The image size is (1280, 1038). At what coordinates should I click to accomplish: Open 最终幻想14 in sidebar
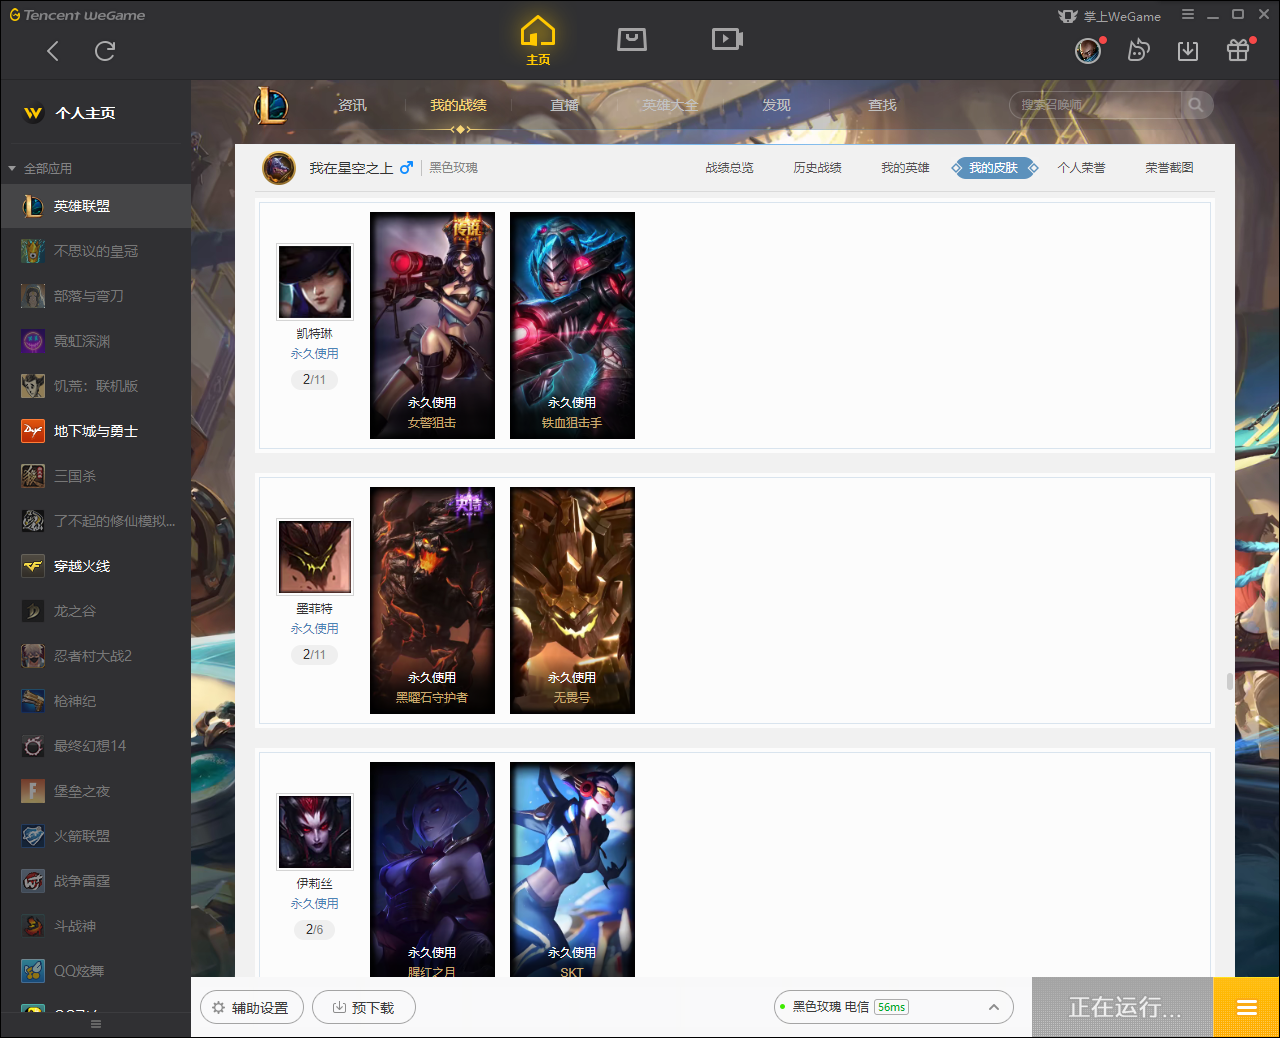pos(95,746)
